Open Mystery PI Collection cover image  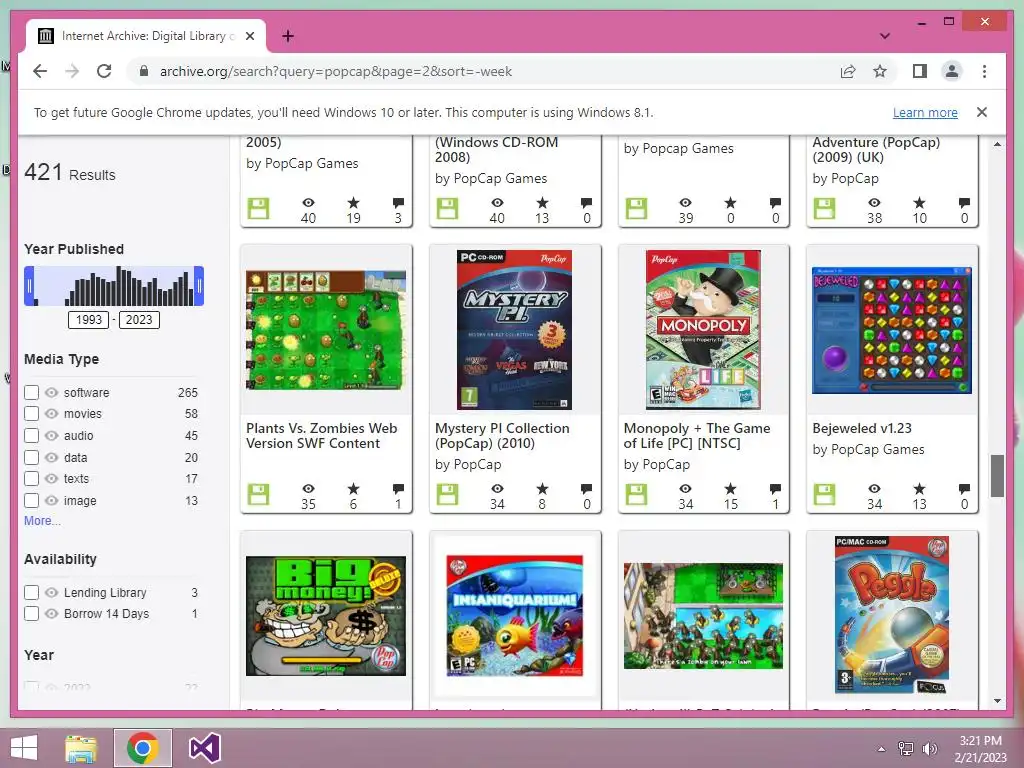(x=515, y=330)
